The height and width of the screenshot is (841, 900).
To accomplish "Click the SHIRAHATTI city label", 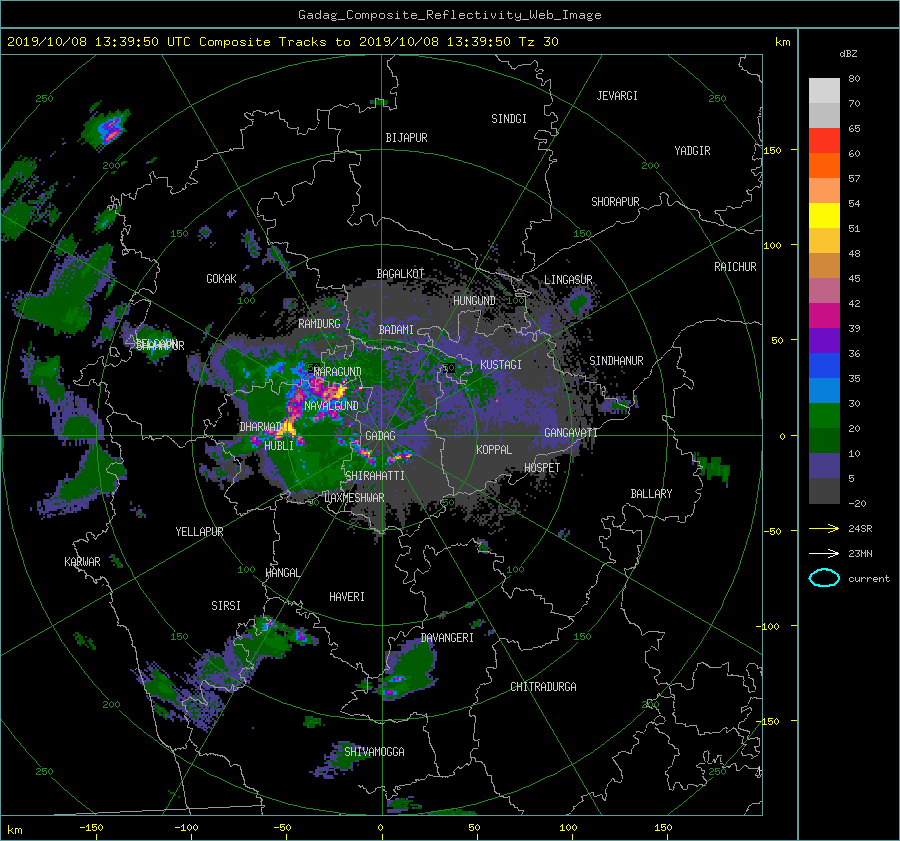I will point(375,476).
